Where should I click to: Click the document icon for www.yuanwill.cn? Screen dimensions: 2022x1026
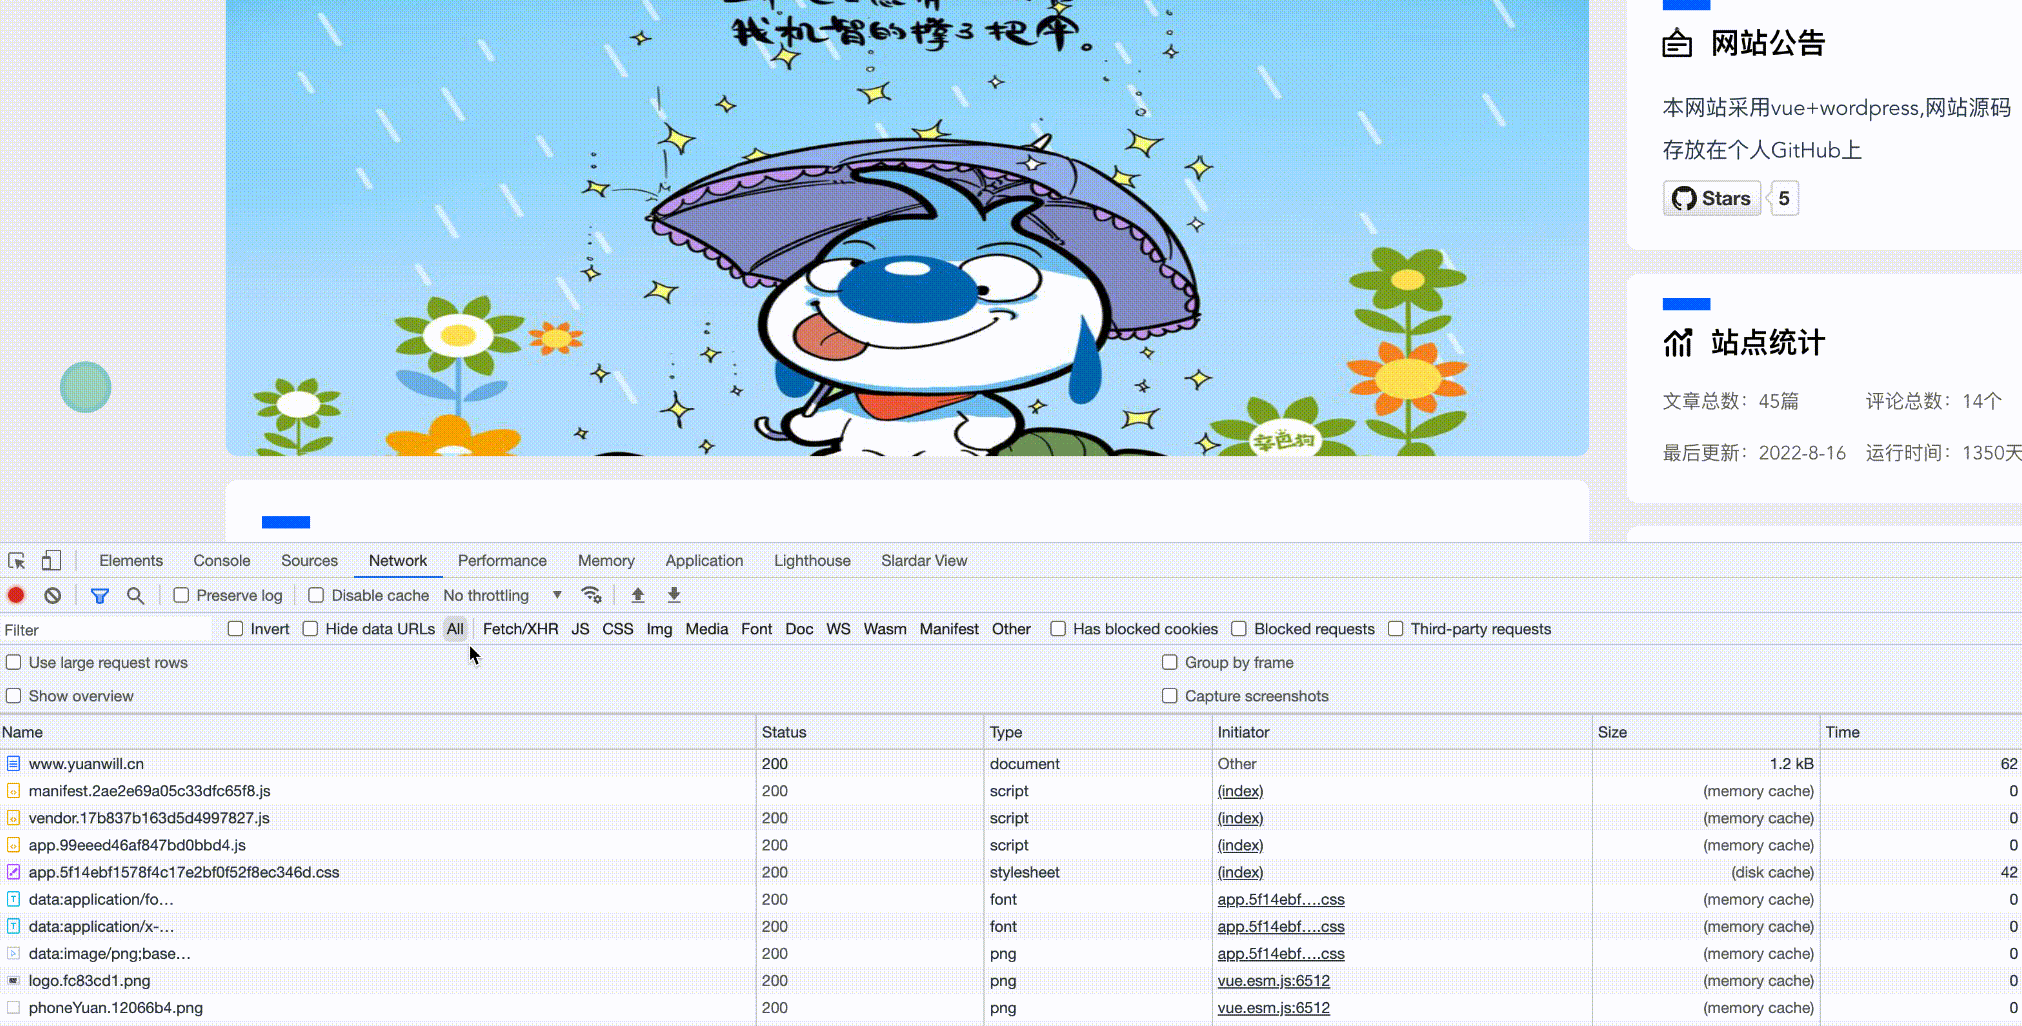[x=13, y=764]
